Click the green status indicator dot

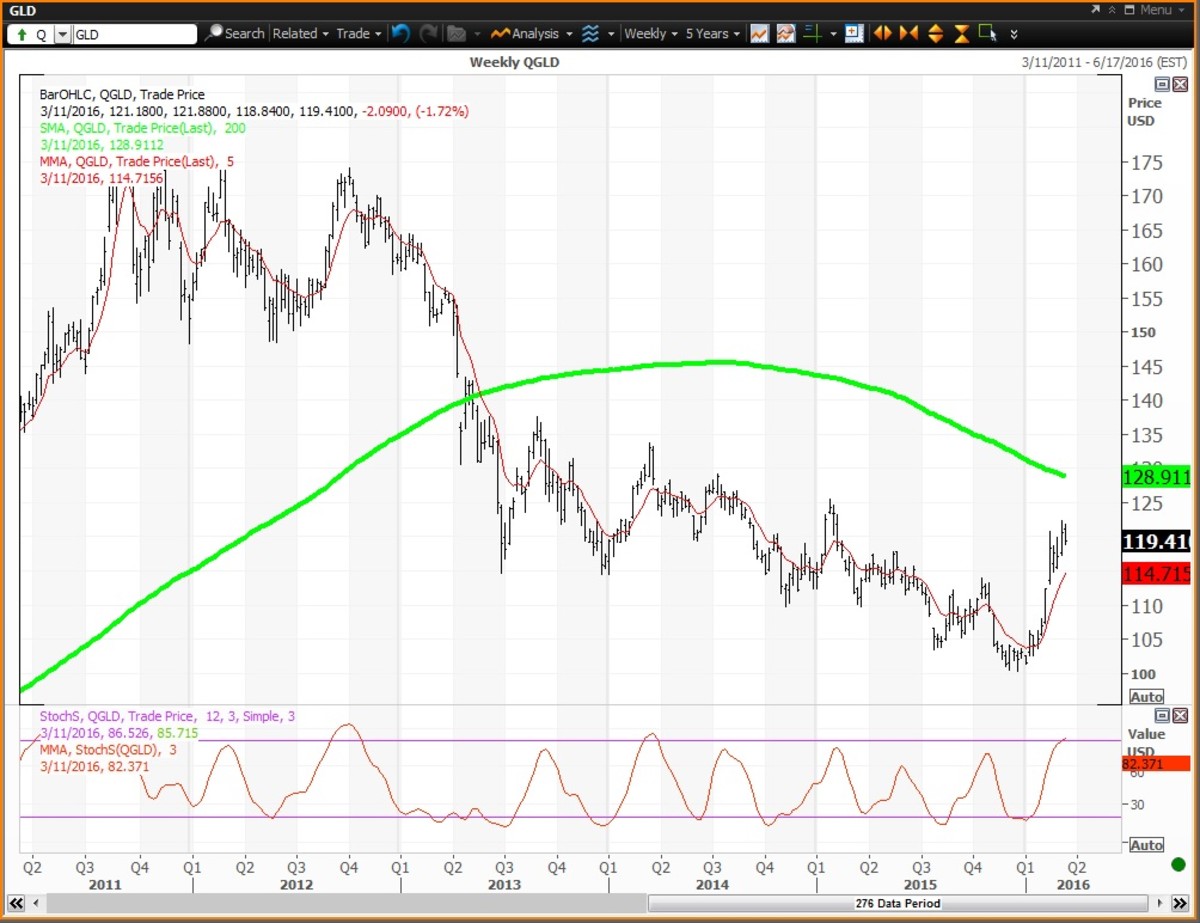point(1178,864)
